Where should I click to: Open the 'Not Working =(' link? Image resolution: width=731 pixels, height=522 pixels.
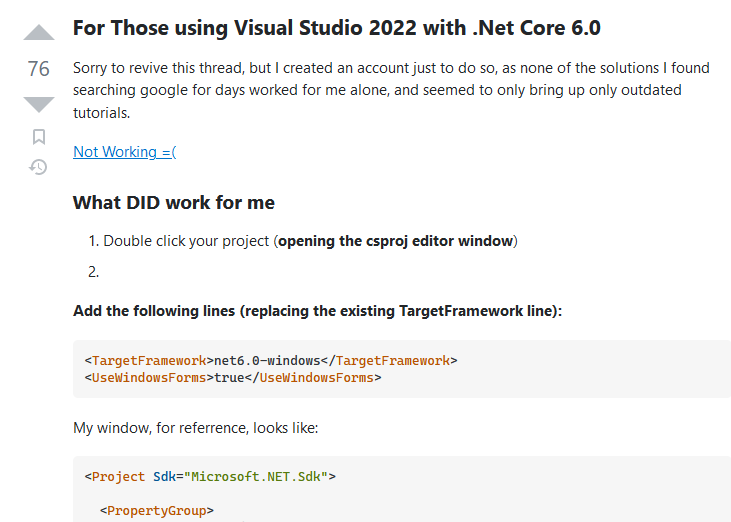[x=124, y=152]
